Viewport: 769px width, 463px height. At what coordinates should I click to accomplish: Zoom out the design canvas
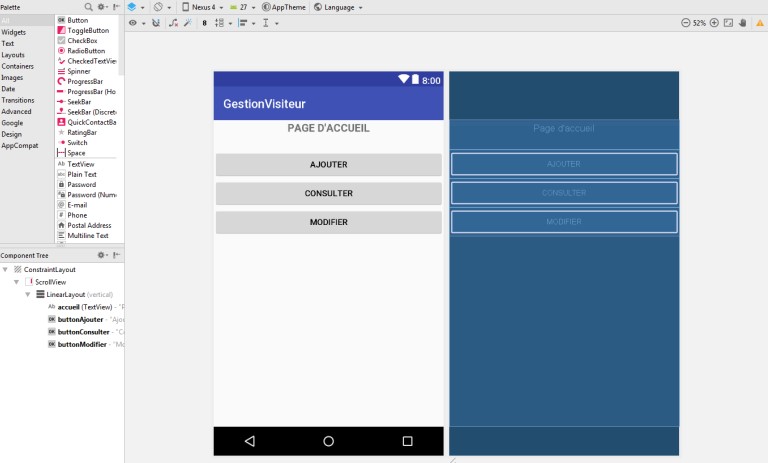point(685,22)
